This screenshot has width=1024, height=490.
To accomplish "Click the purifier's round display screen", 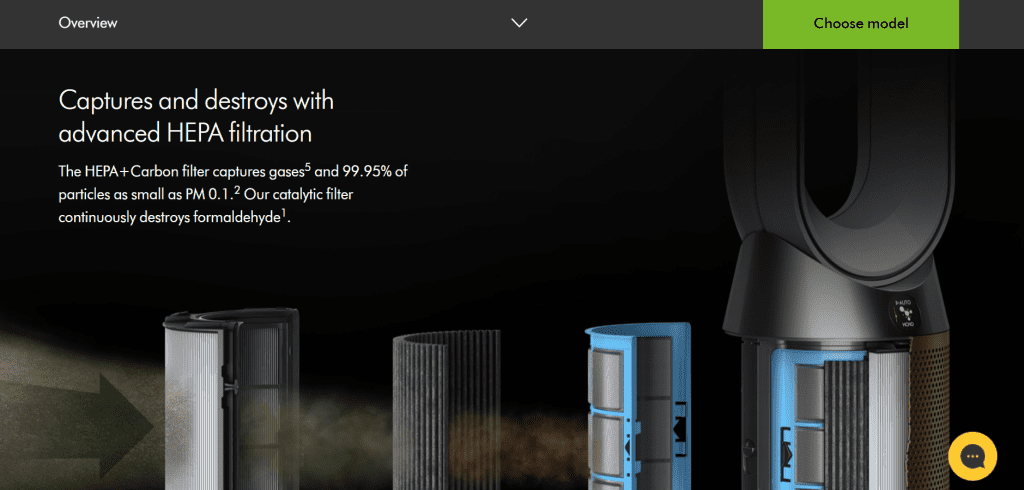I will (904, 313).
